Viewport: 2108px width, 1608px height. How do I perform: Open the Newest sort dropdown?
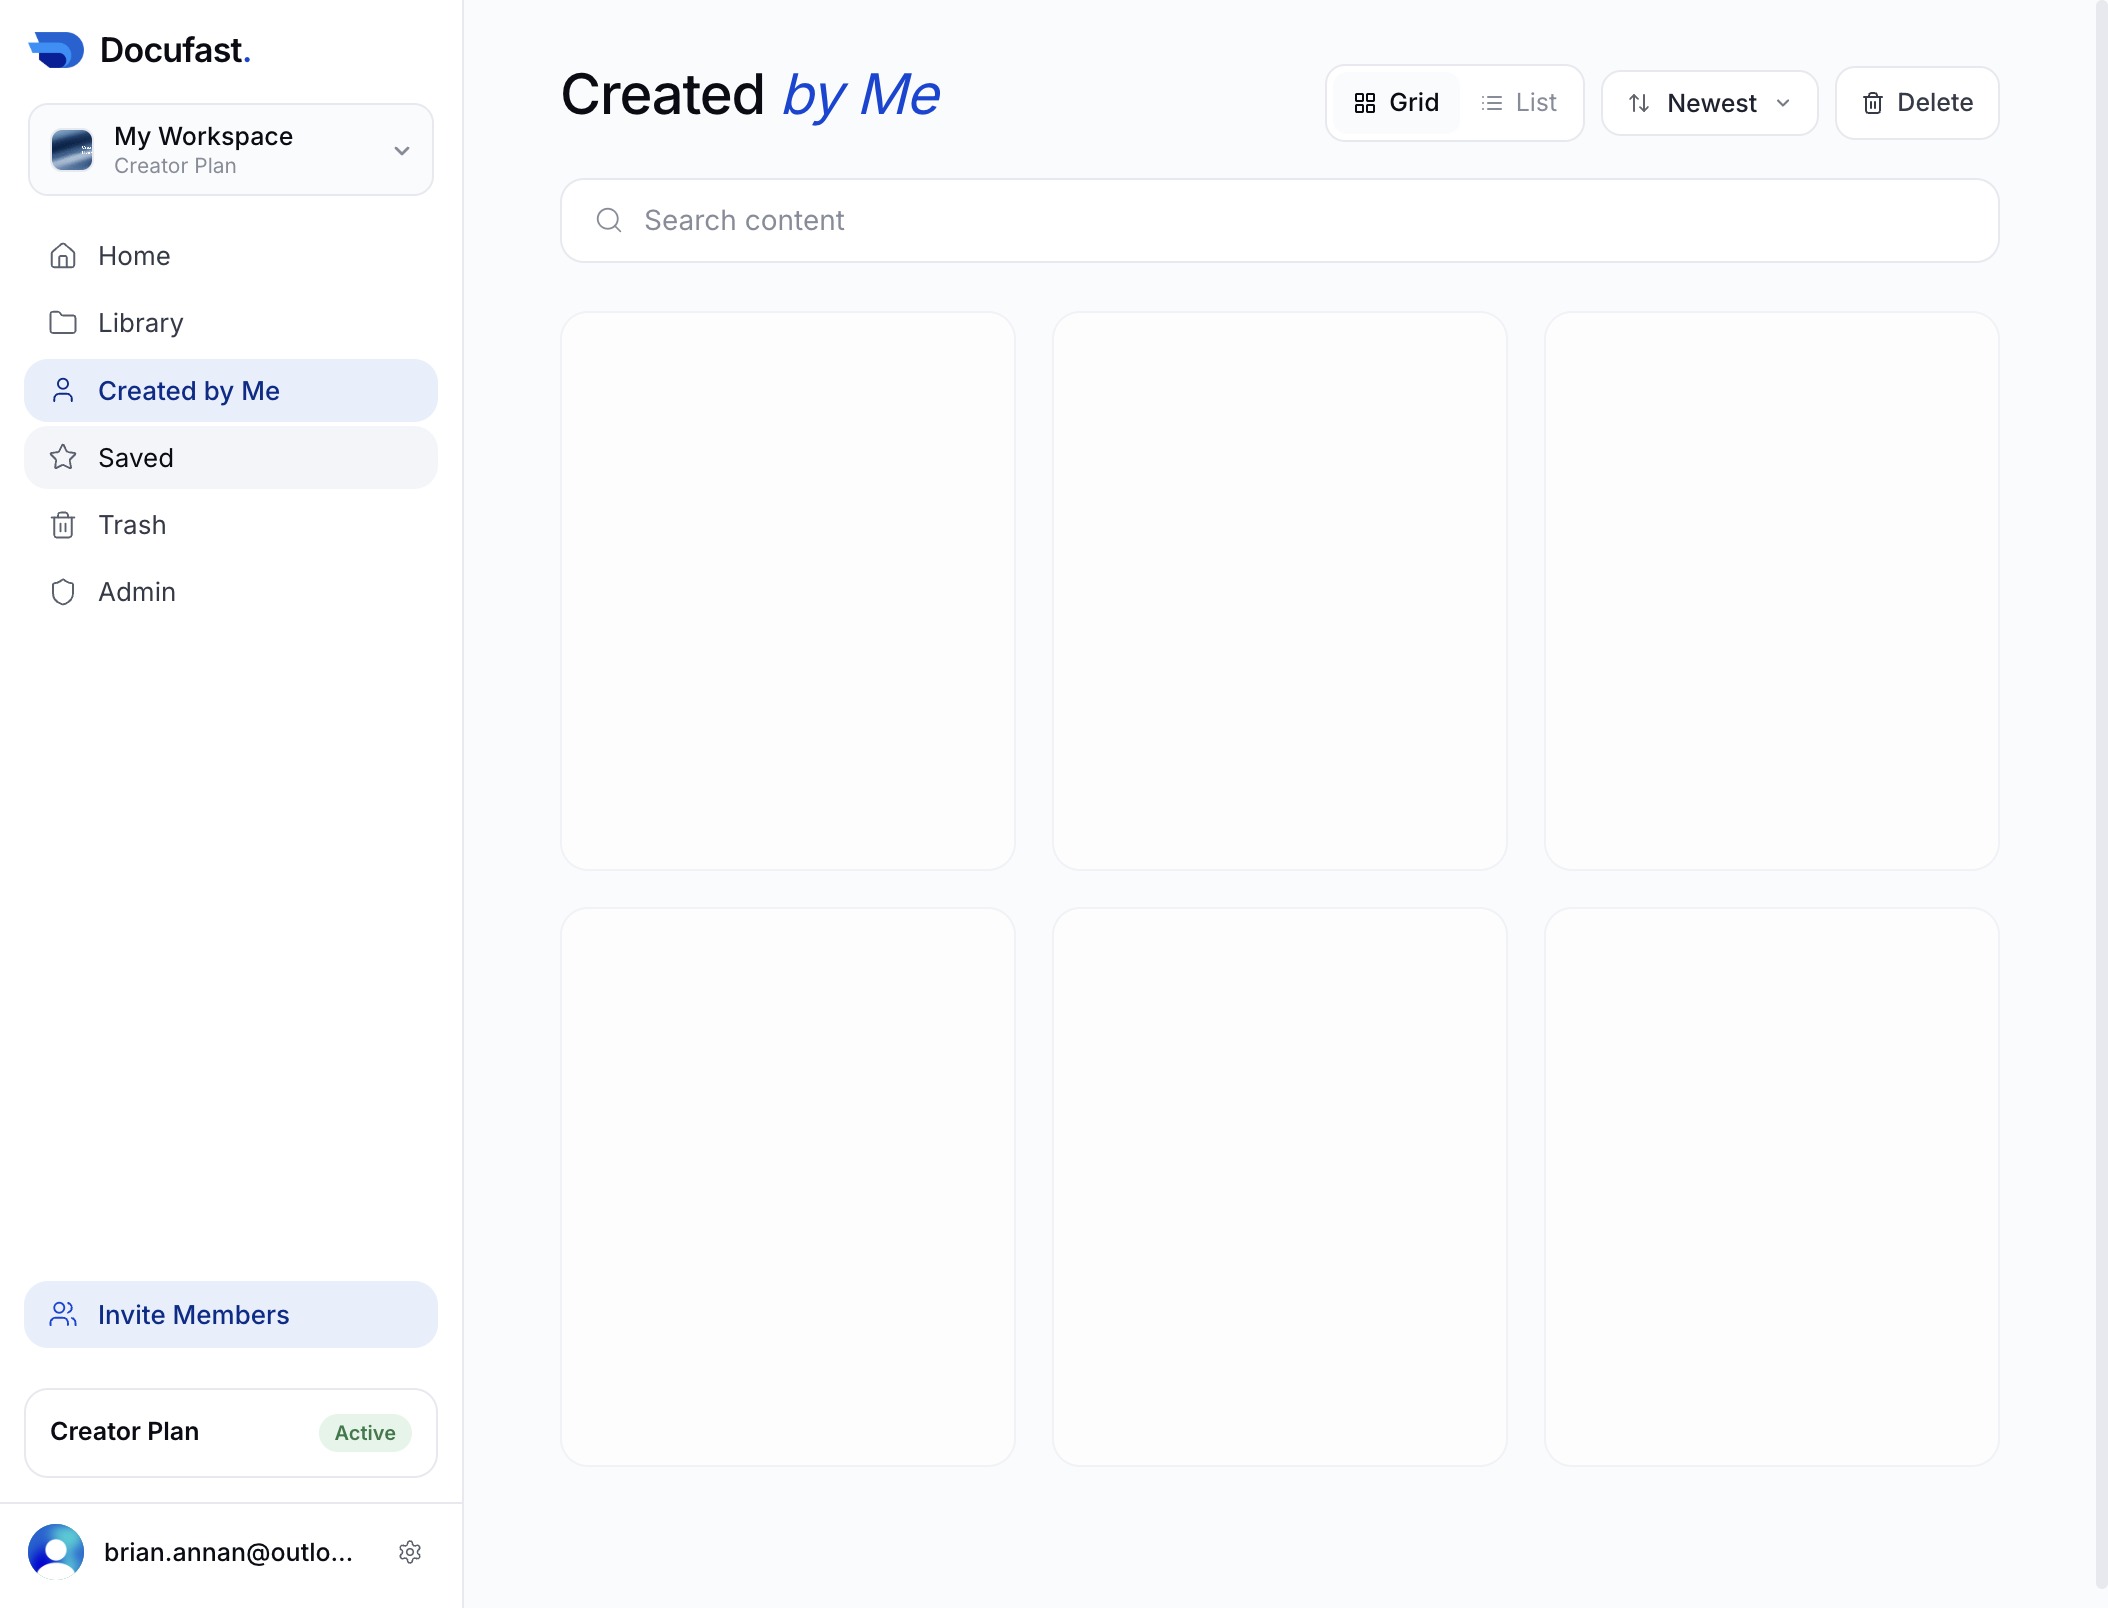pyautogui.click(x=1709, y=103)
